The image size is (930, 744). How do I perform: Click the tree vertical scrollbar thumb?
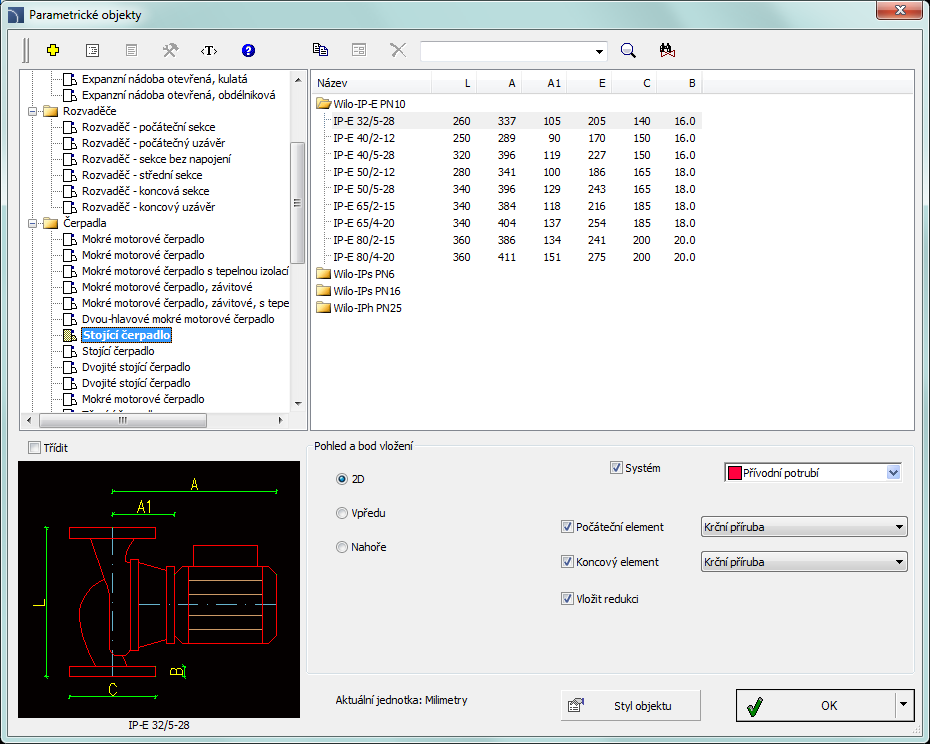pyautogui.click(x=297, y=202)
